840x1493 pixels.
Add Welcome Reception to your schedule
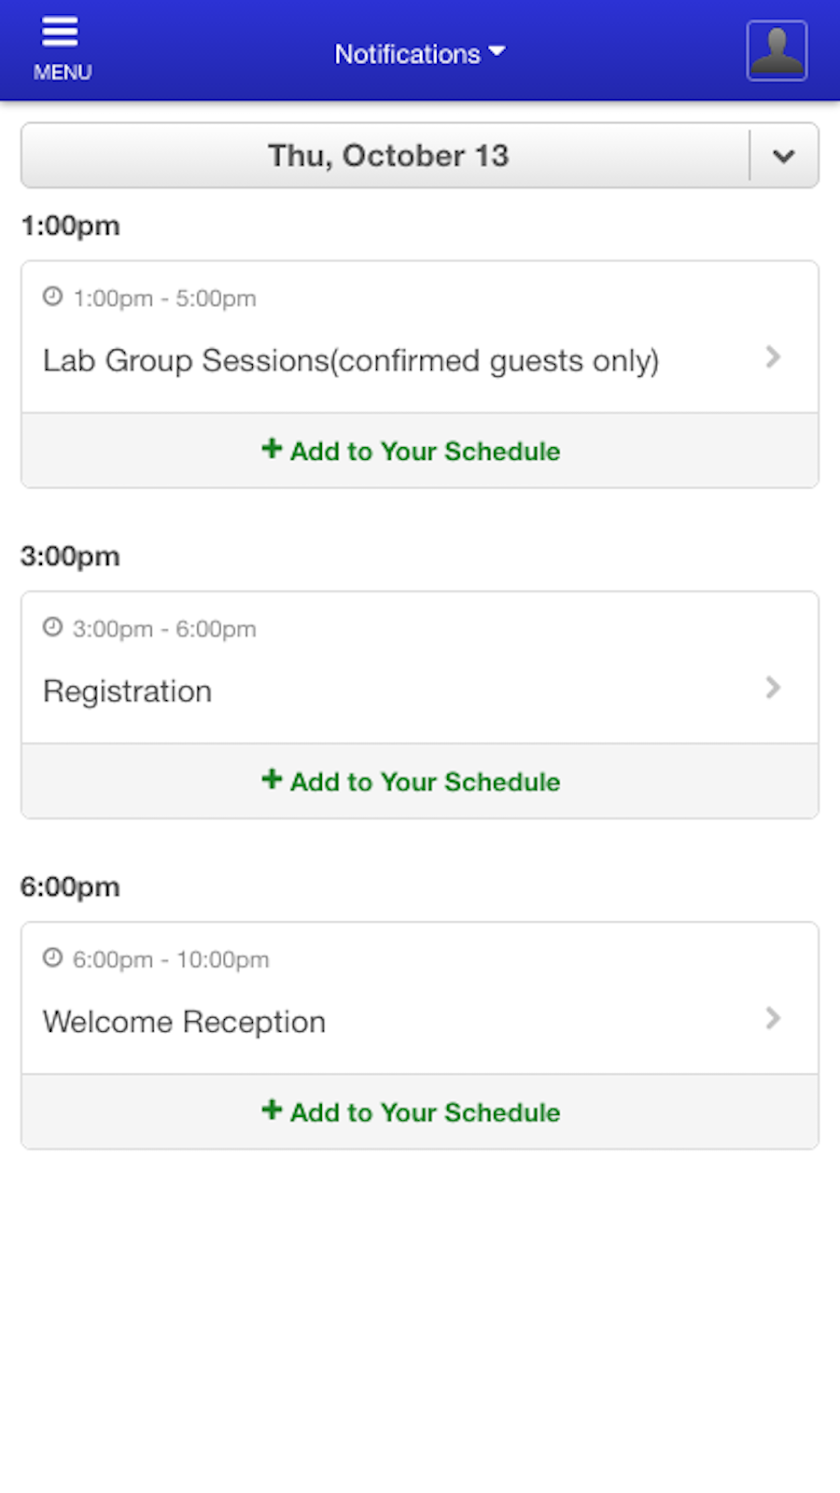[x=420, y=1112]
